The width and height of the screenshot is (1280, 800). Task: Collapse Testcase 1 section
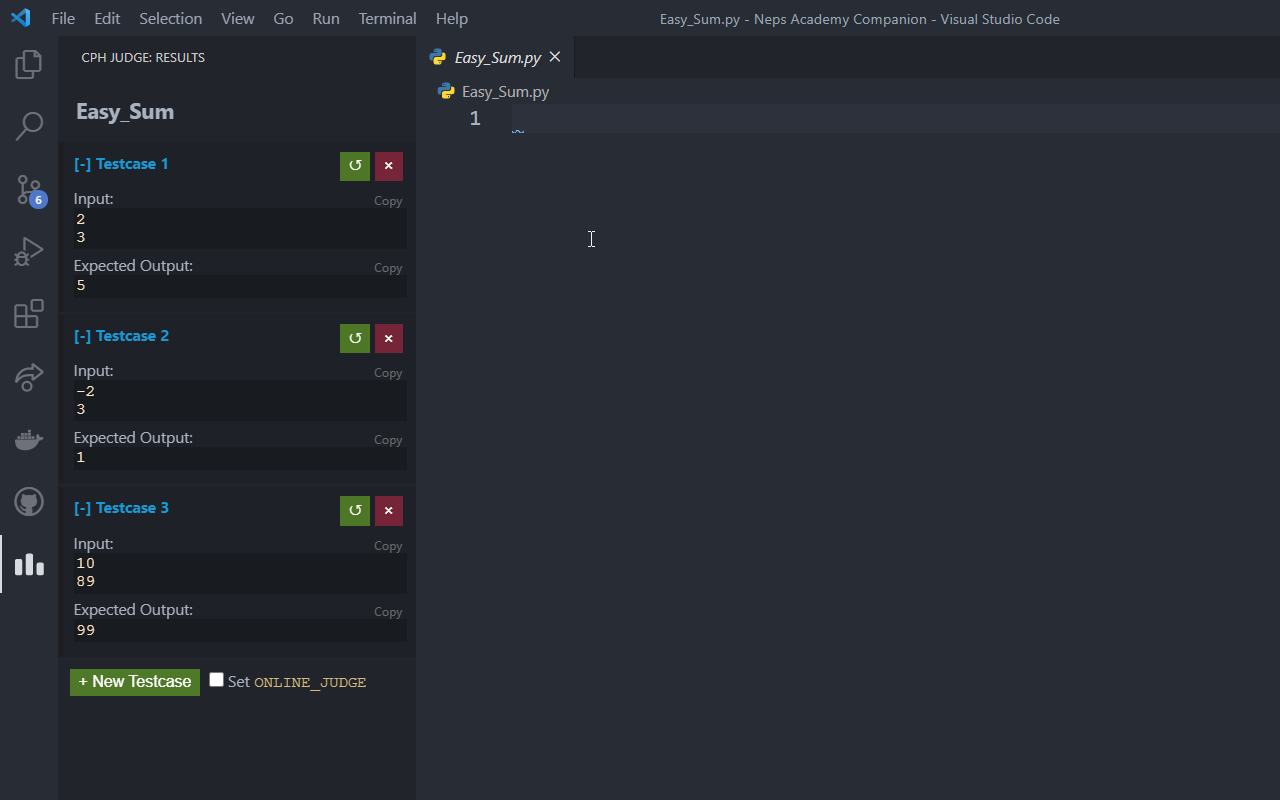[121, 164]
